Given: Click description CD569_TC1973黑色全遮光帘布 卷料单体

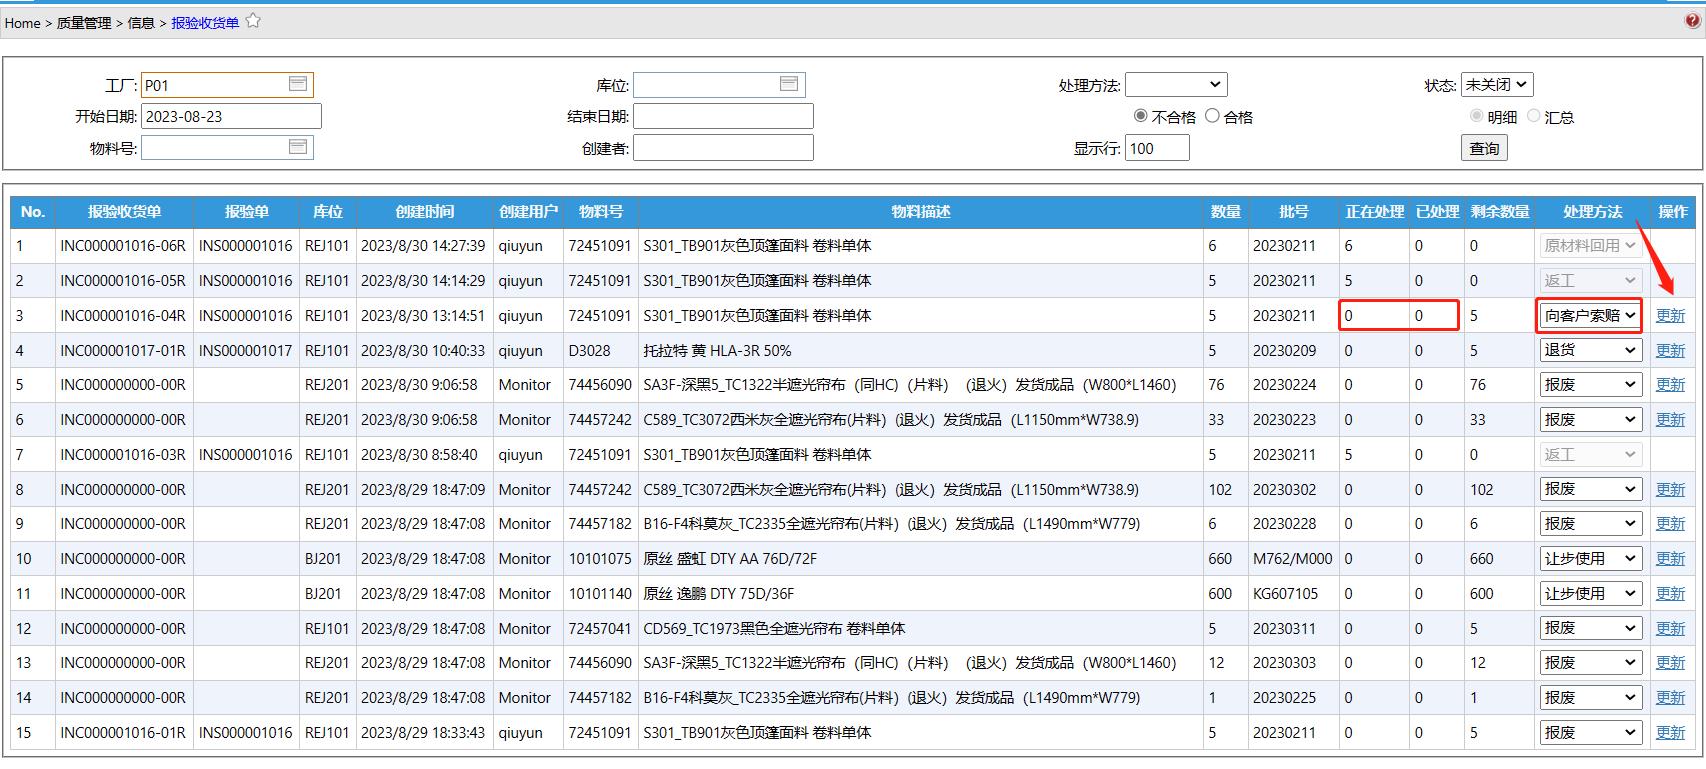Looking at the screenshot, I should pos(774,628).
